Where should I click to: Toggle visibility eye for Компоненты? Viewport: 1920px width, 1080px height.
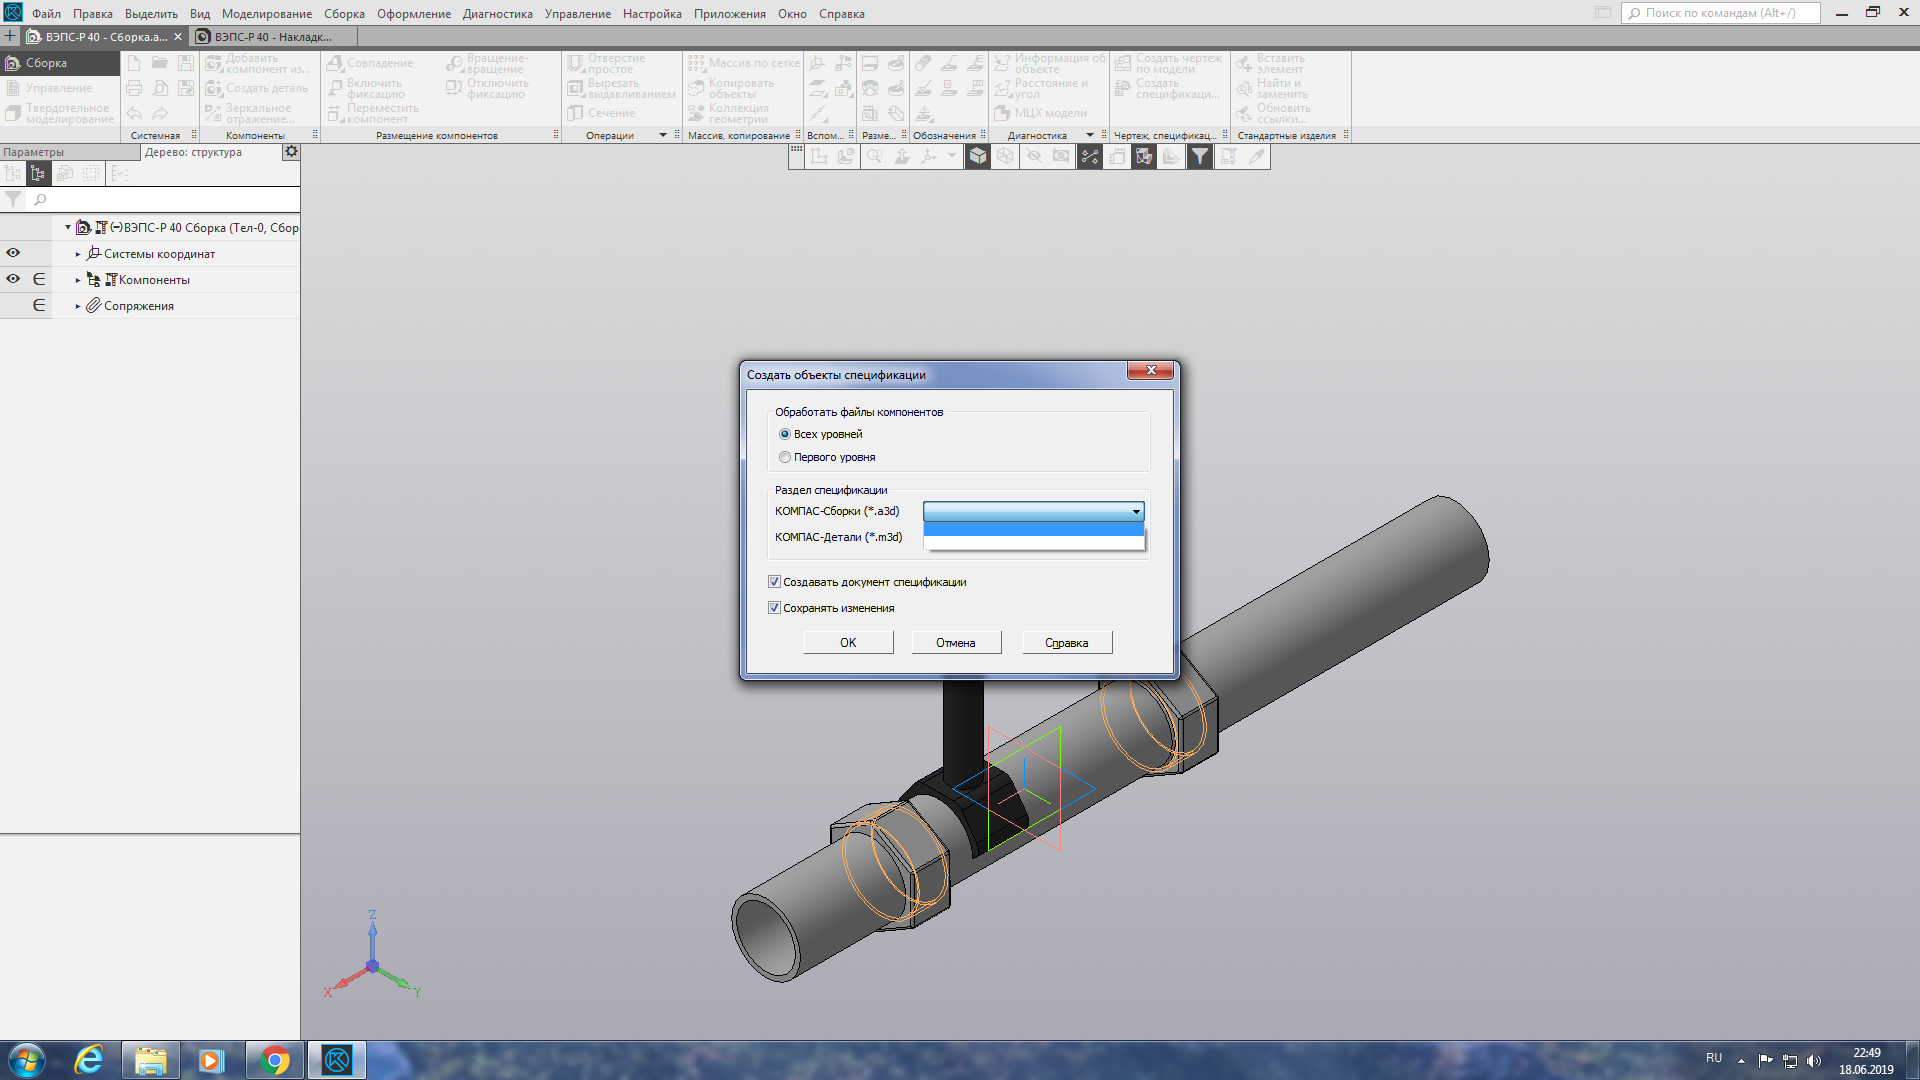pyautogui.click(x=13, y=279)
